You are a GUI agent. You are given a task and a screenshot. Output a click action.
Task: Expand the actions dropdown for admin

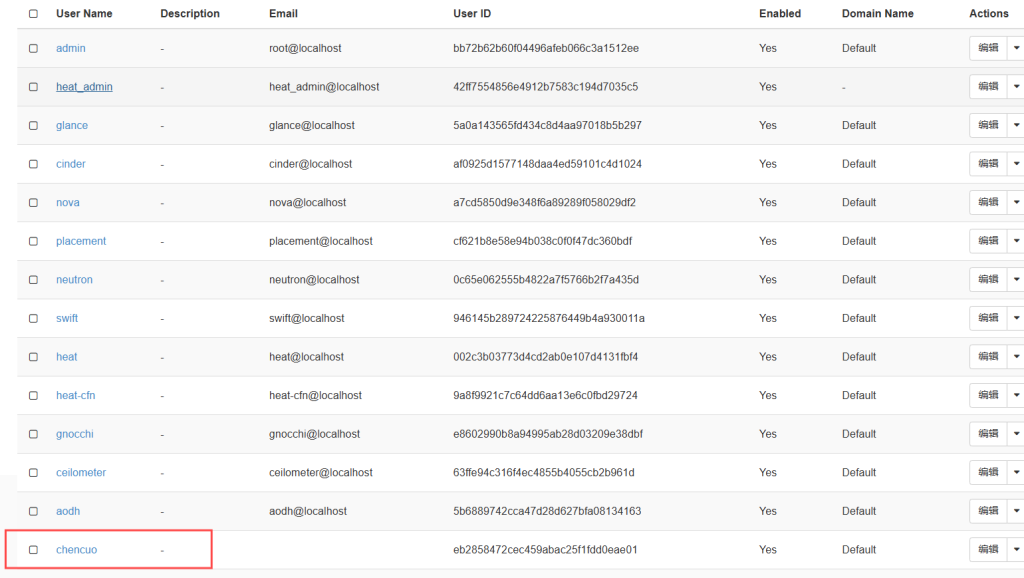[1016, 48]
